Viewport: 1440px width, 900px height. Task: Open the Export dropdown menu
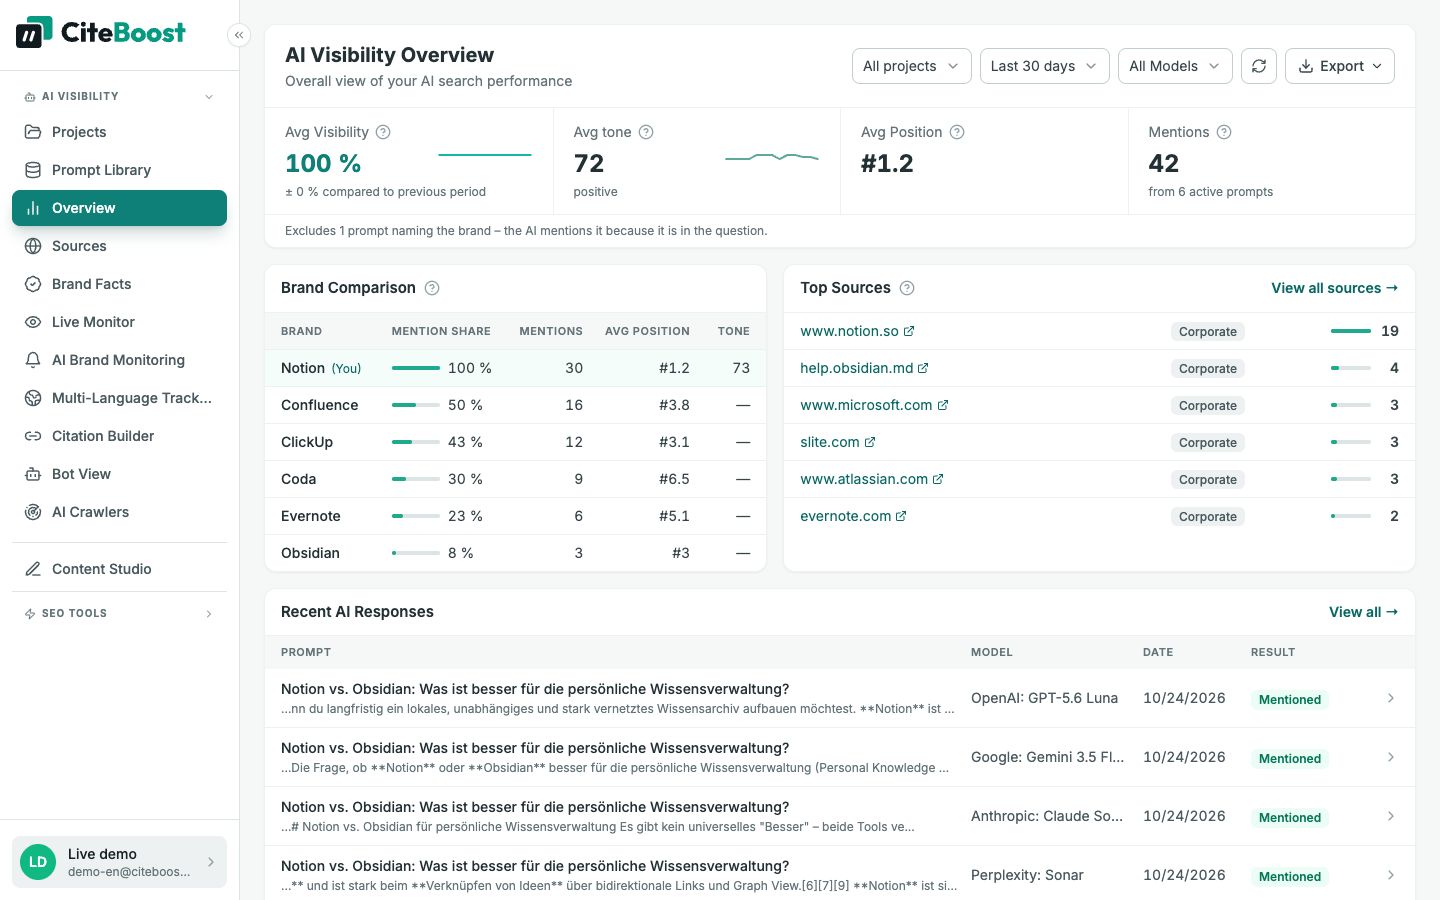point(1340,66)
